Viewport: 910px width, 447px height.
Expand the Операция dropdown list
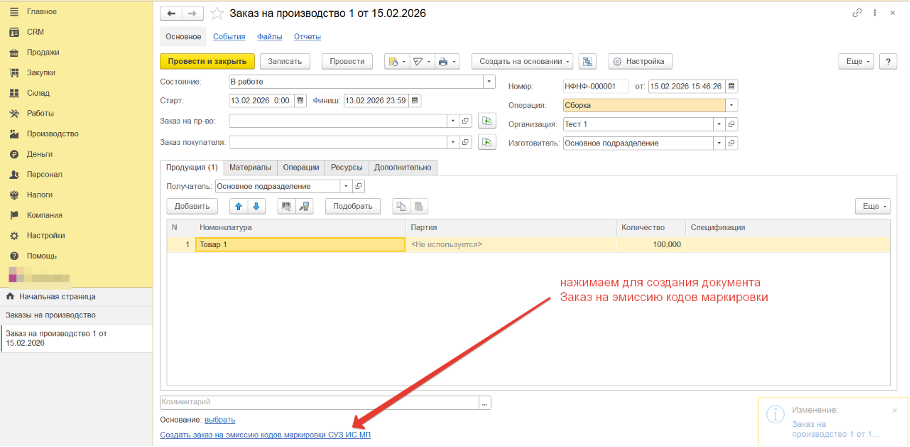(x=732, y=105)
